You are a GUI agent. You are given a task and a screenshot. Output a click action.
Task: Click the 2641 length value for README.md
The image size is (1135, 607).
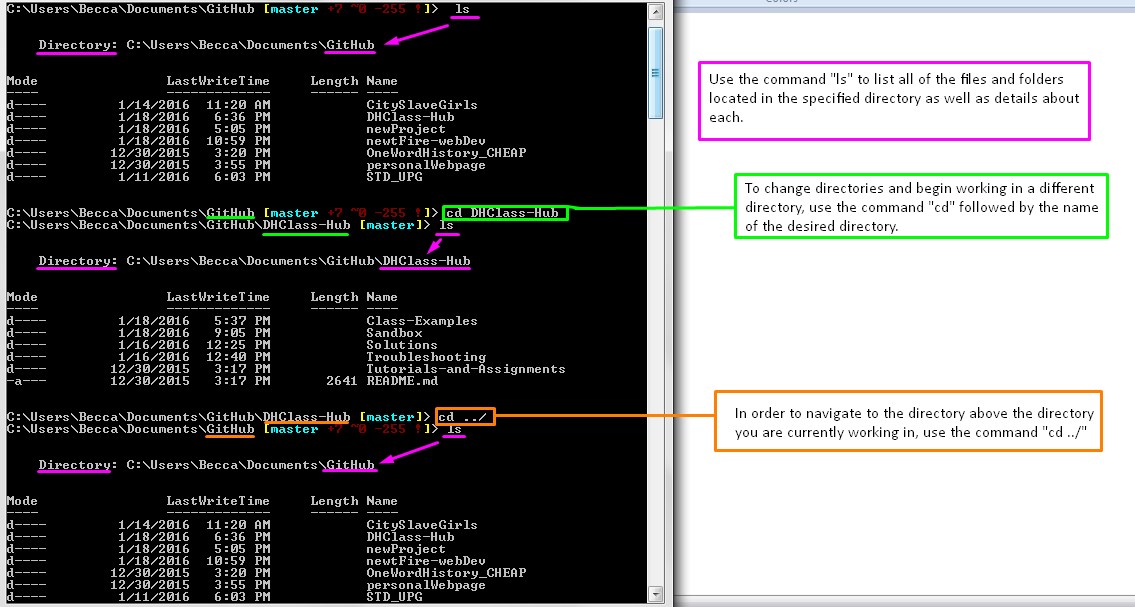coord(341,381)
